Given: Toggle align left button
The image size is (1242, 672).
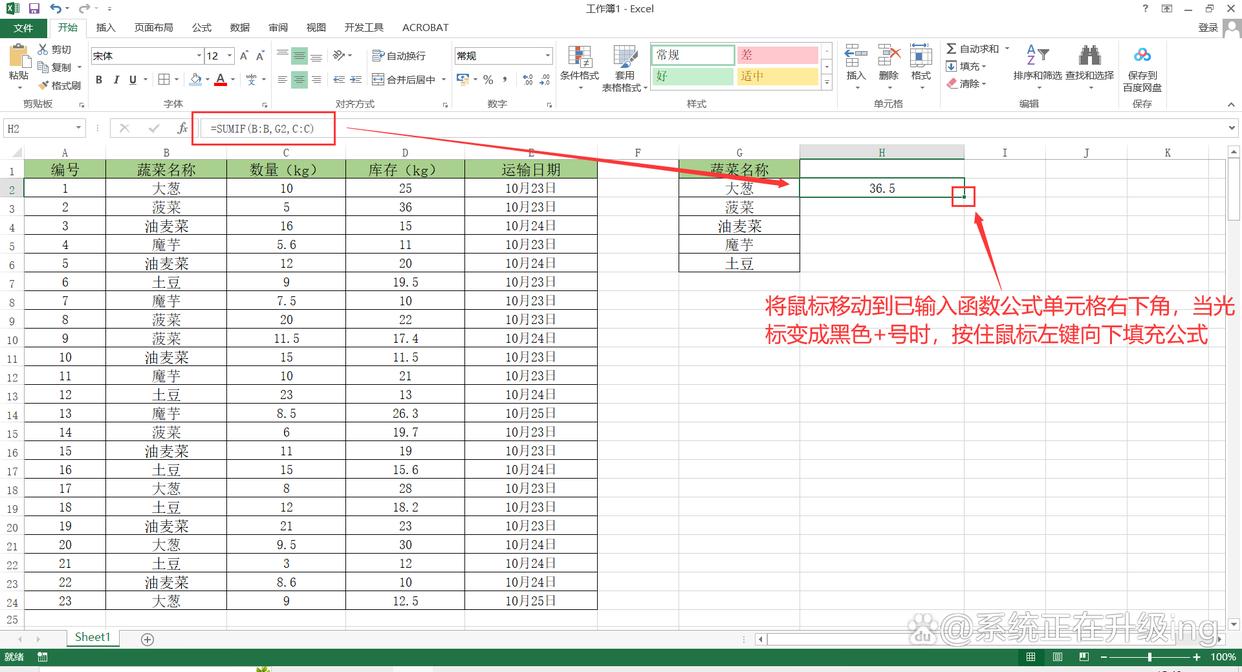Looking at the screenshot, I should pos(283,80).
